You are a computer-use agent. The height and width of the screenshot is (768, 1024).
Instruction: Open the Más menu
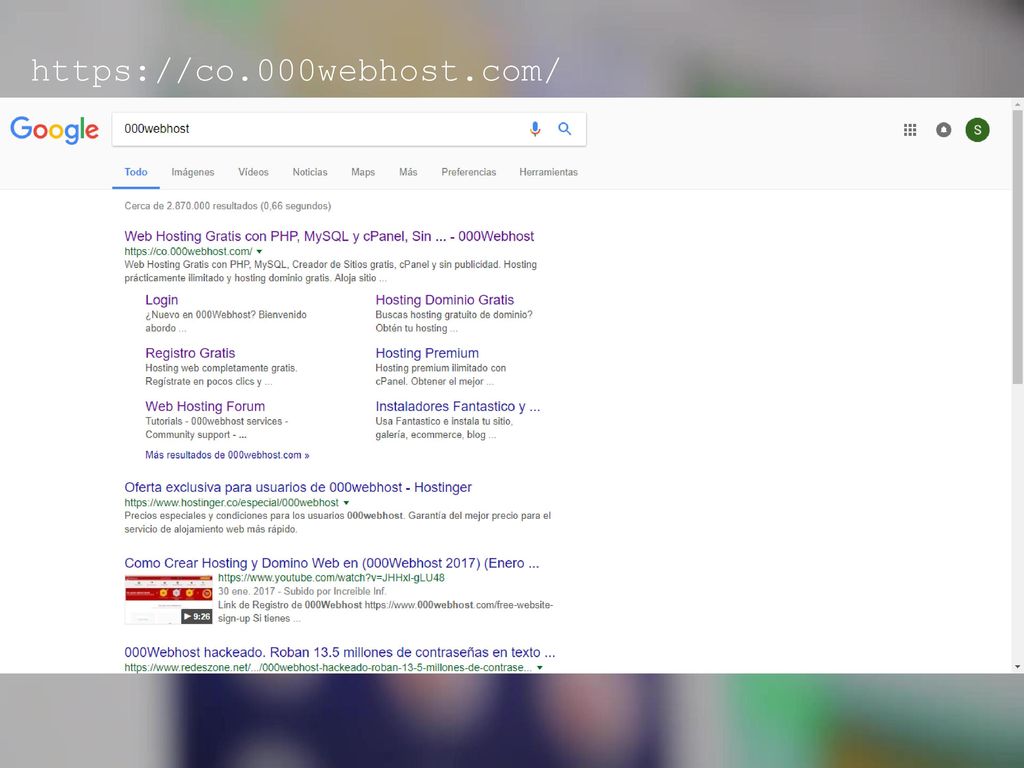tap(408, 172)
